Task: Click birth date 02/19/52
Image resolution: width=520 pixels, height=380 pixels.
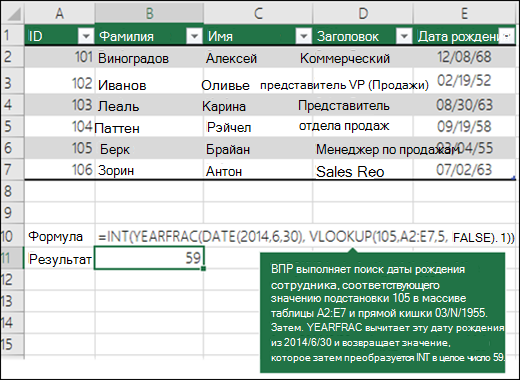Action: coord(464,81)
